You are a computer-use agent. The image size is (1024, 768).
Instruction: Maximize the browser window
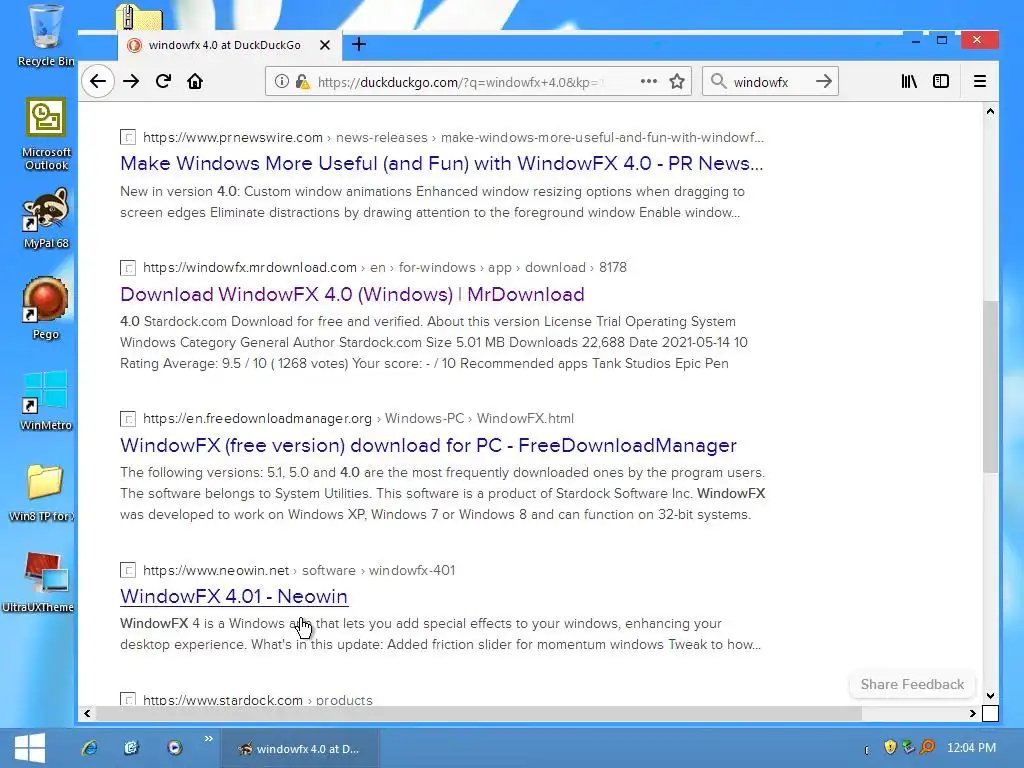click(x=942, y=40)
